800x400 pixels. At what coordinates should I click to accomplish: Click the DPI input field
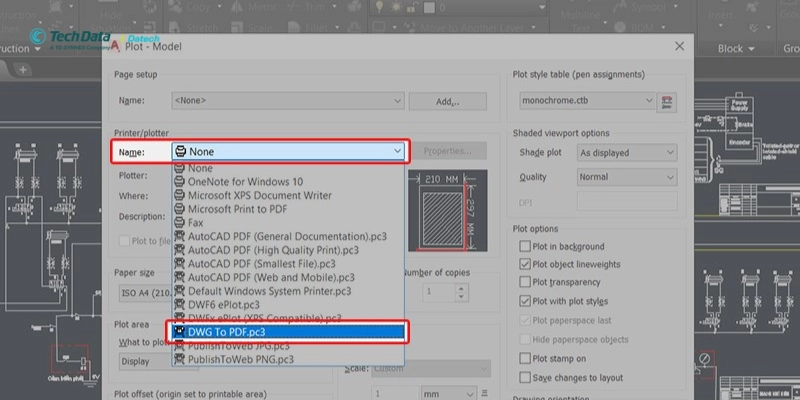628,202
